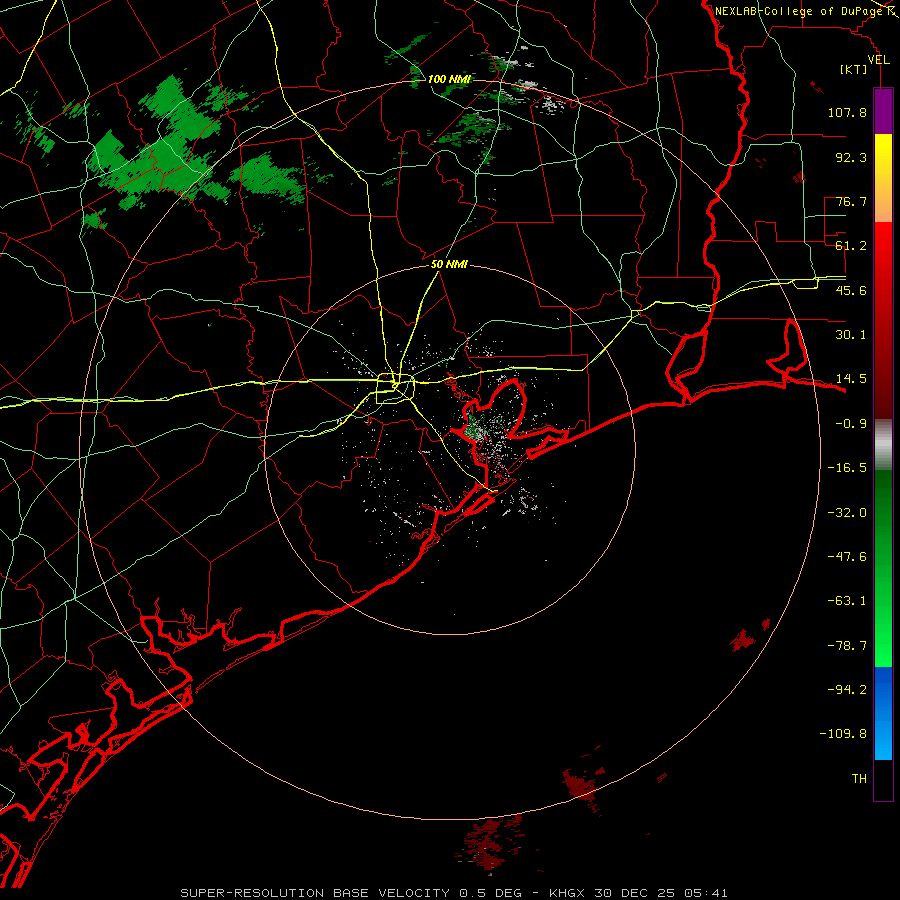Viewport: 900px width, 900px height.
Task: Select the 76.7 legend value
Action: click(x=851, y=201)
